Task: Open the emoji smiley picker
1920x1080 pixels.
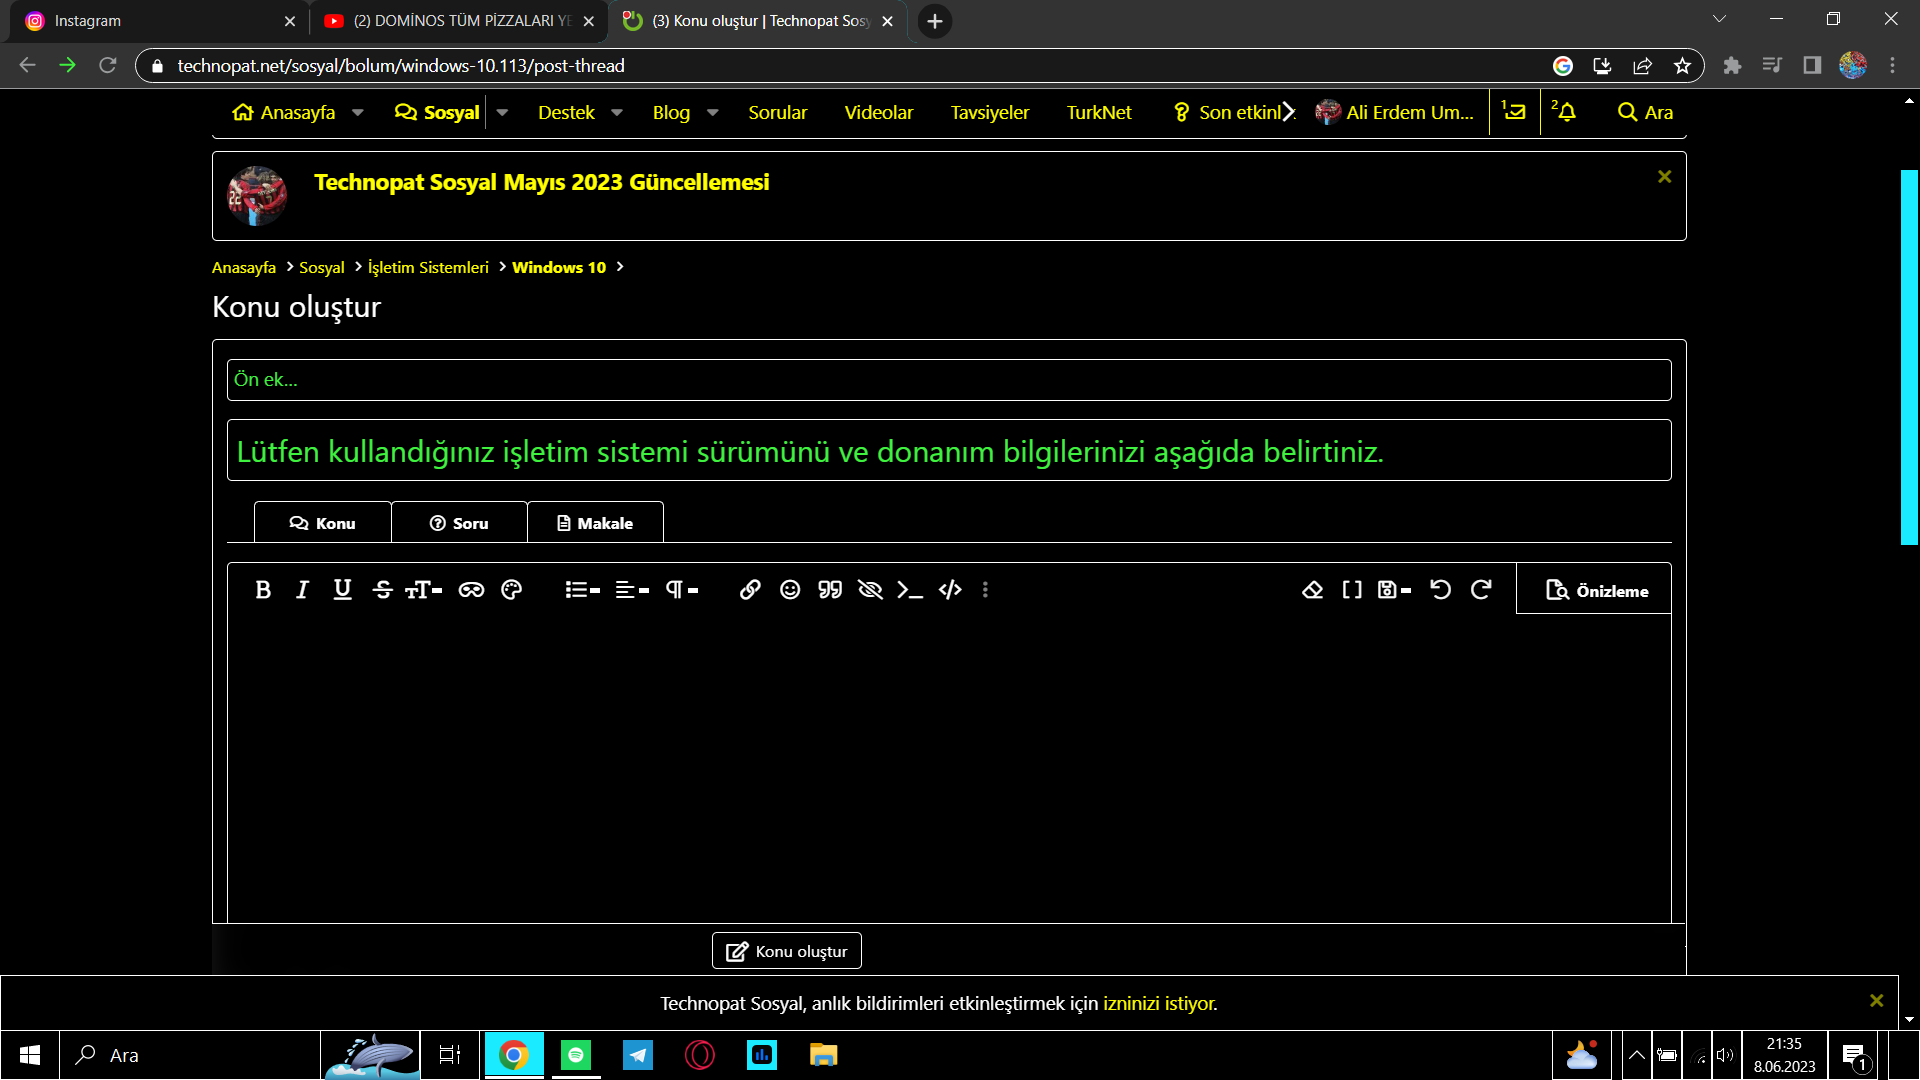Action: point(790,590)
